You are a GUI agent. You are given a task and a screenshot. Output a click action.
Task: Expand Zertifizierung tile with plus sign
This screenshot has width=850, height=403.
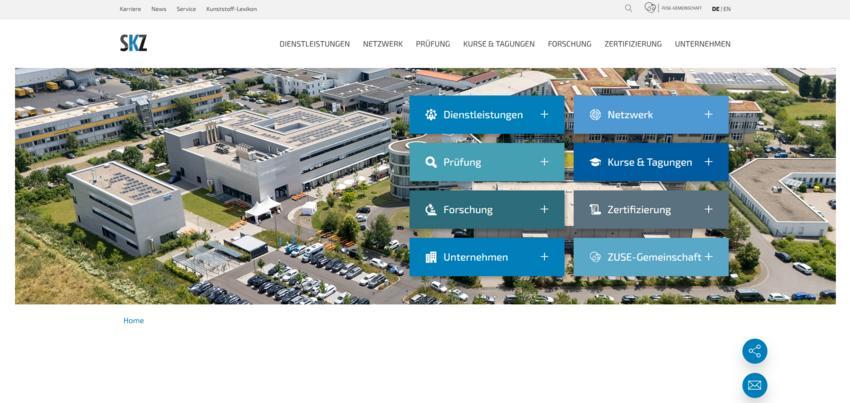pos(708,209)
